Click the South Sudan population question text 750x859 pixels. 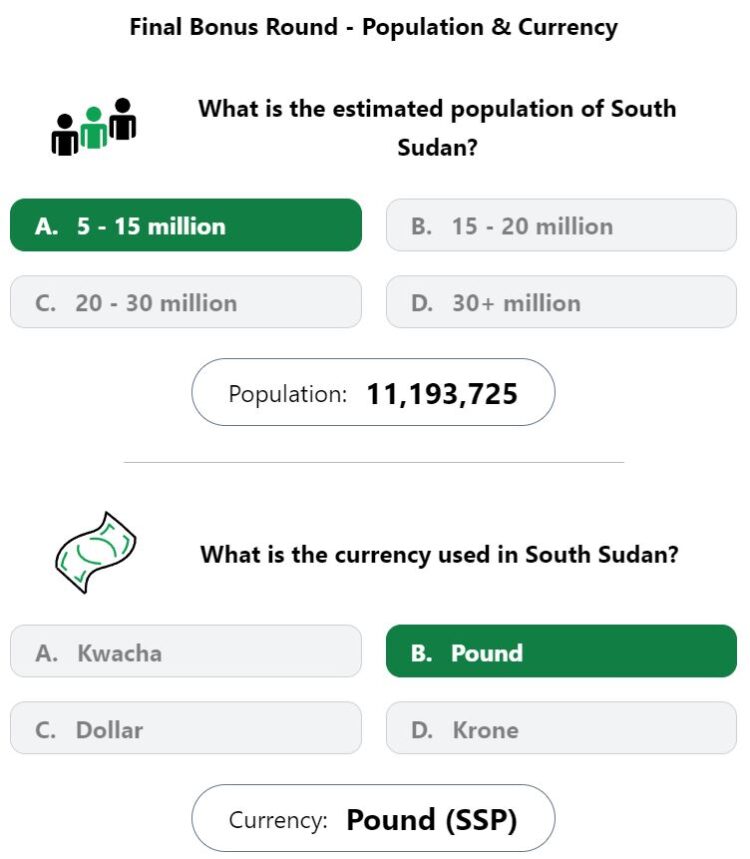(437, 128)
